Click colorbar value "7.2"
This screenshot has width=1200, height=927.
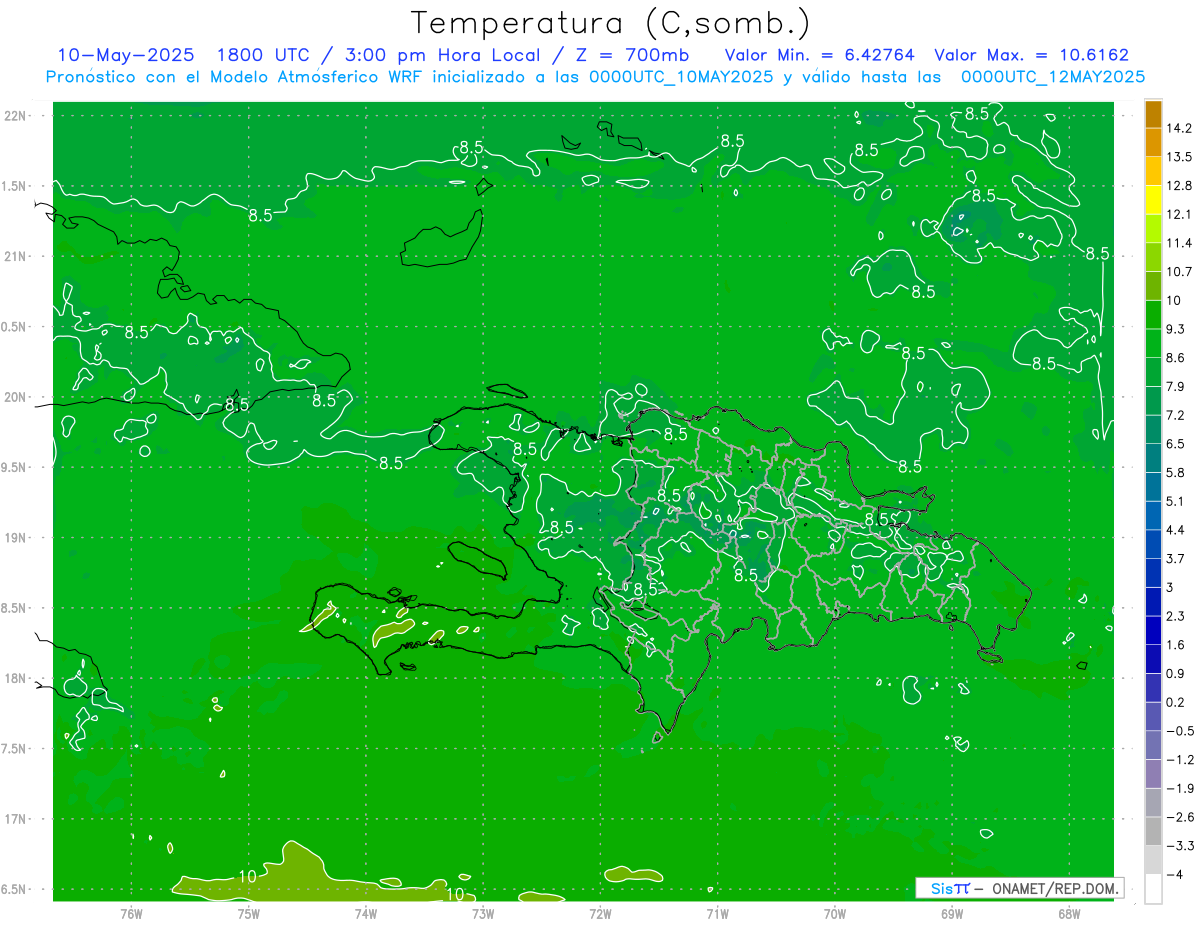1175,415
